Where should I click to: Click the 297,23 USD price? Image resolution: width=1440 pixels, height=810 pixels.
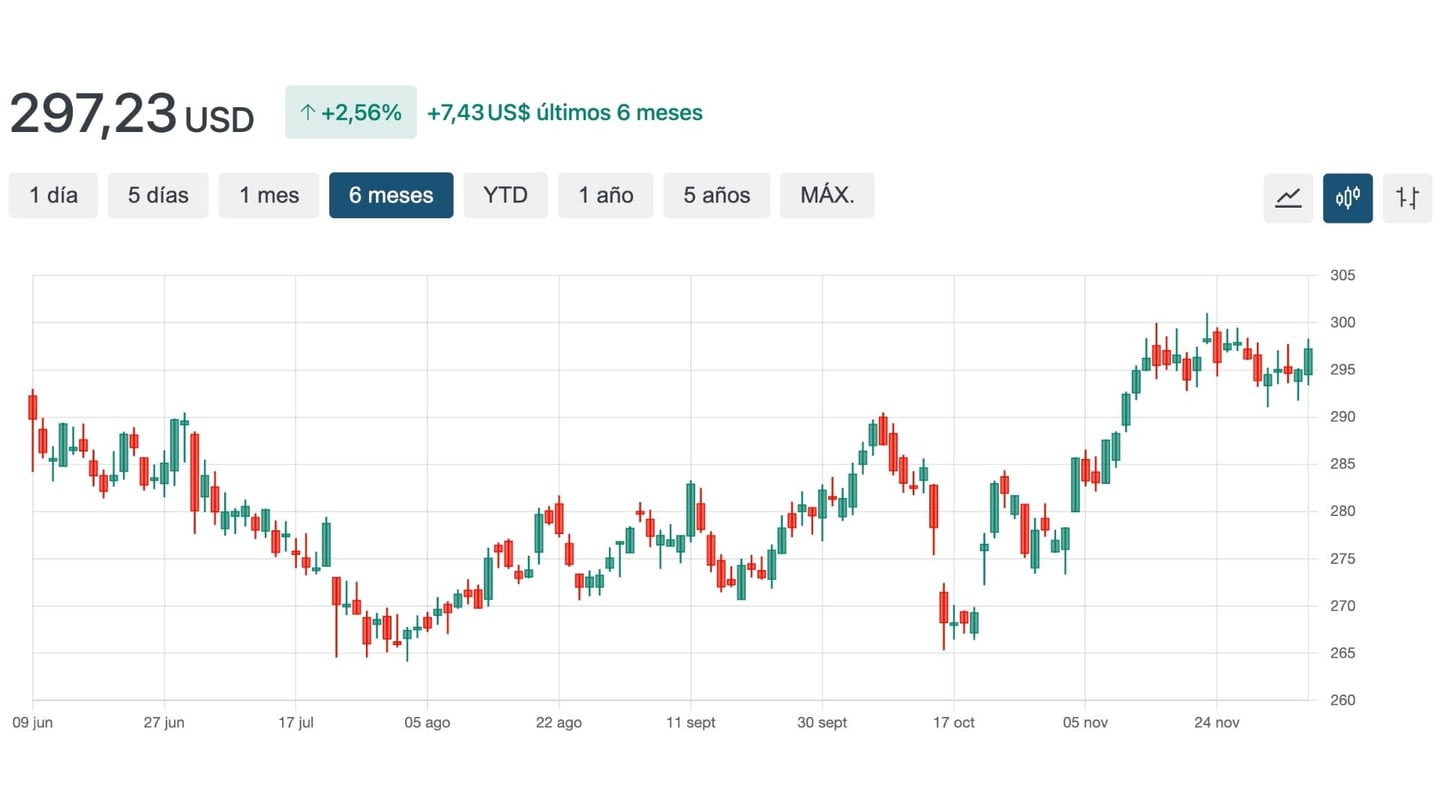point(131,114)
